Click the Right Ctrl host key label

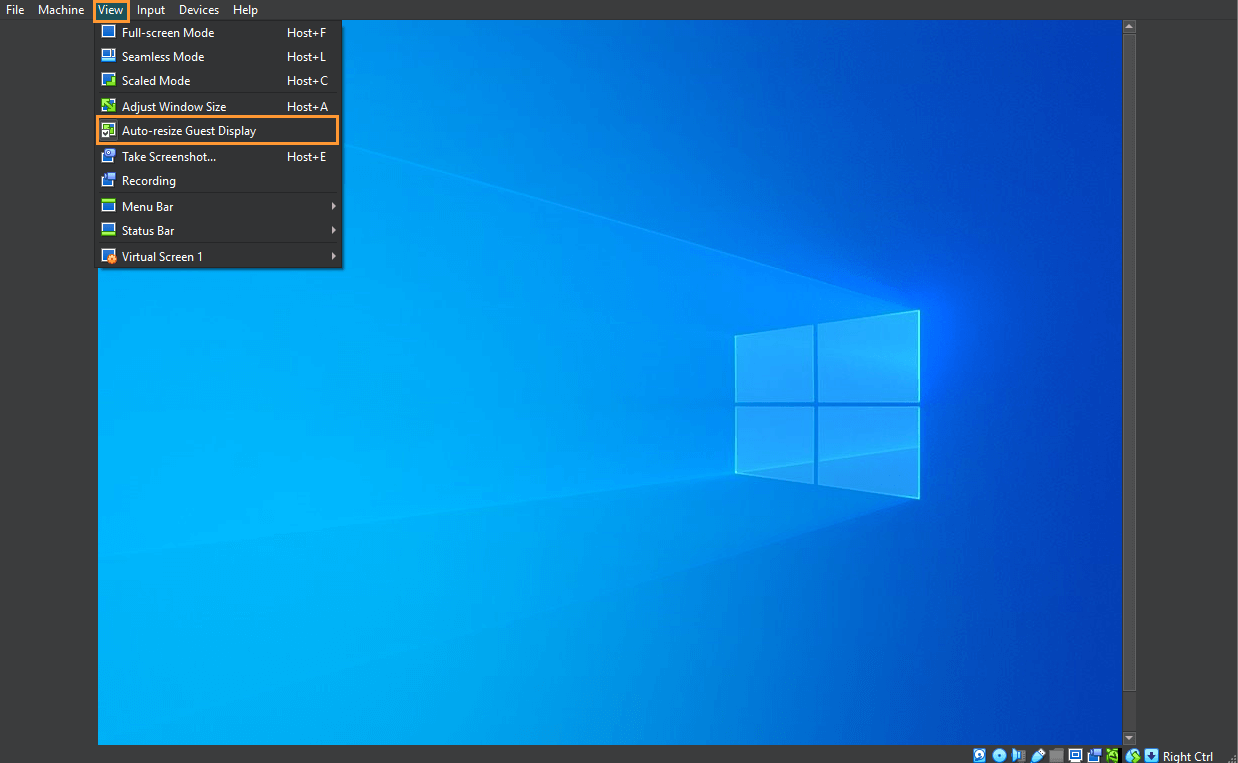(x=1188, y=757)
